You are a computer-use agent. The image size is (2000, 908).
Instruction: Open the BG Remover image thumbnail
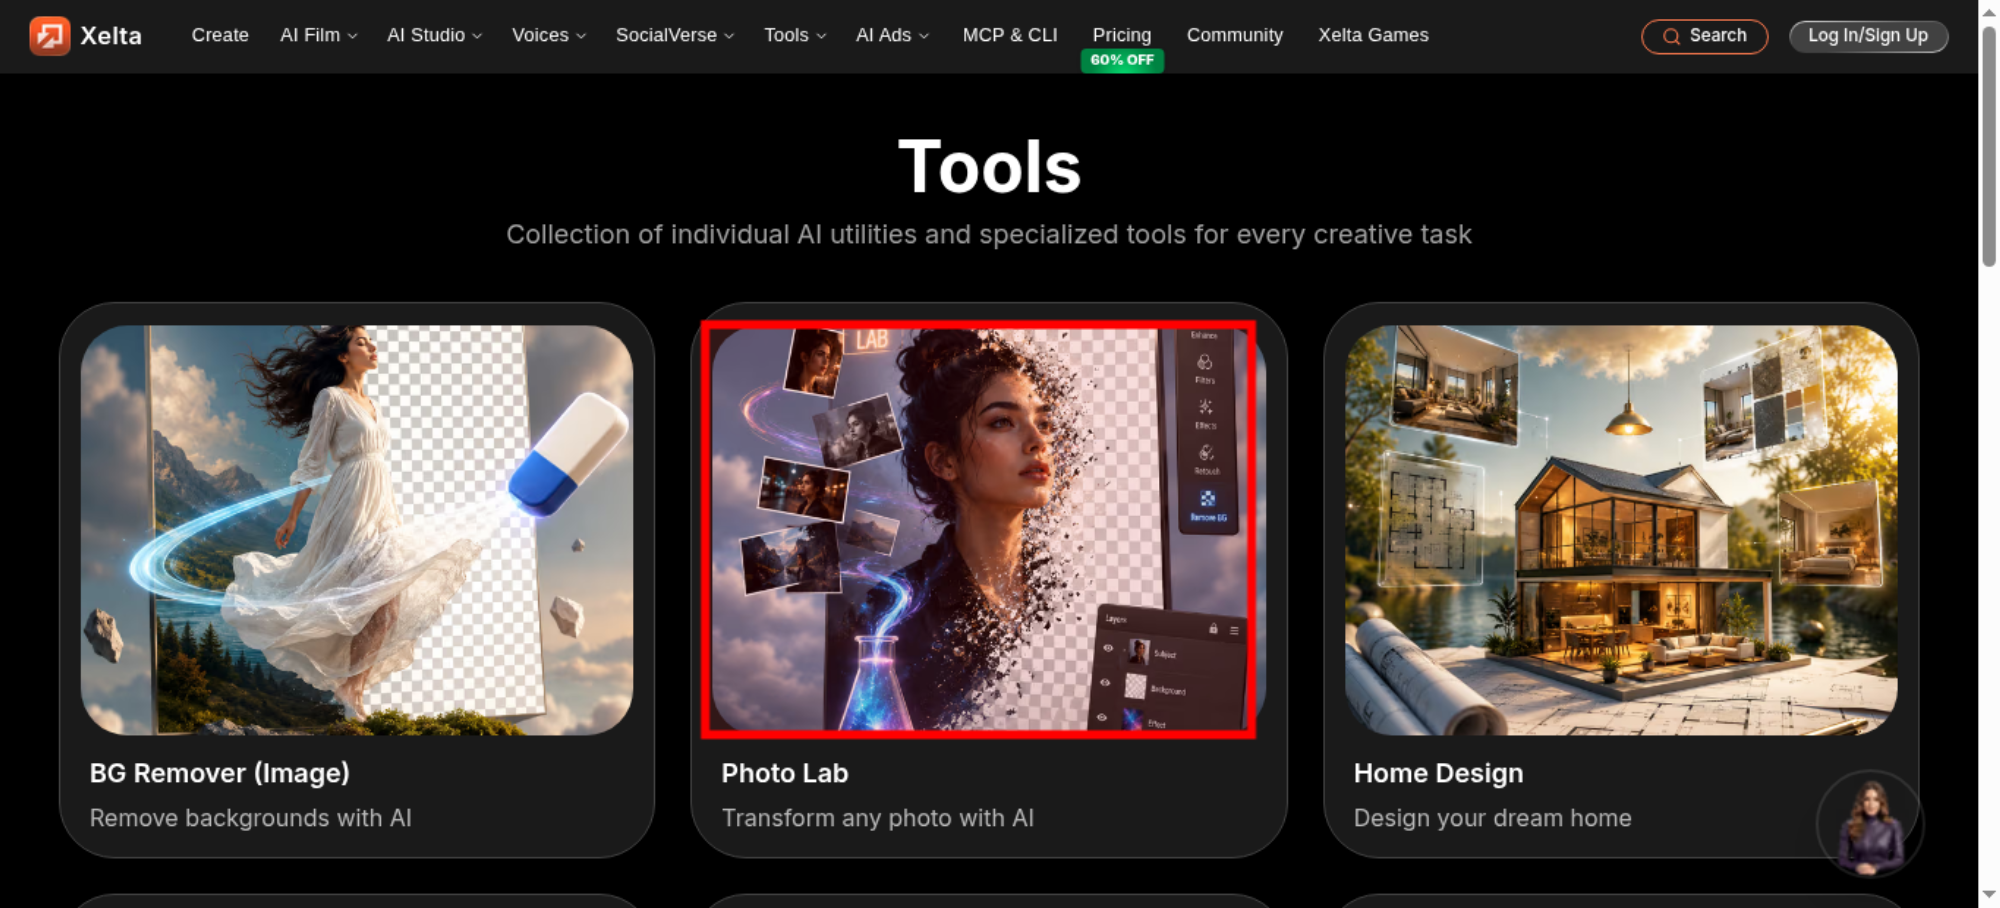(x=357, y=530)
